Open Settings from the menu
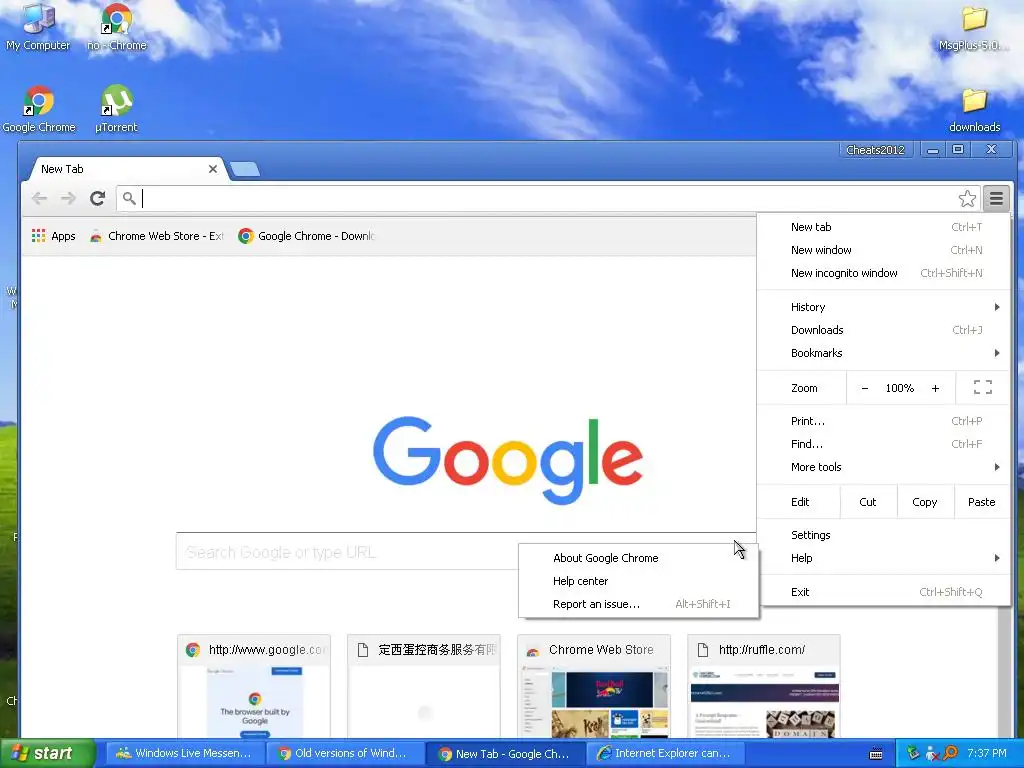The height and width of the screenshot is (768, 1024). [x=884, y=535]
